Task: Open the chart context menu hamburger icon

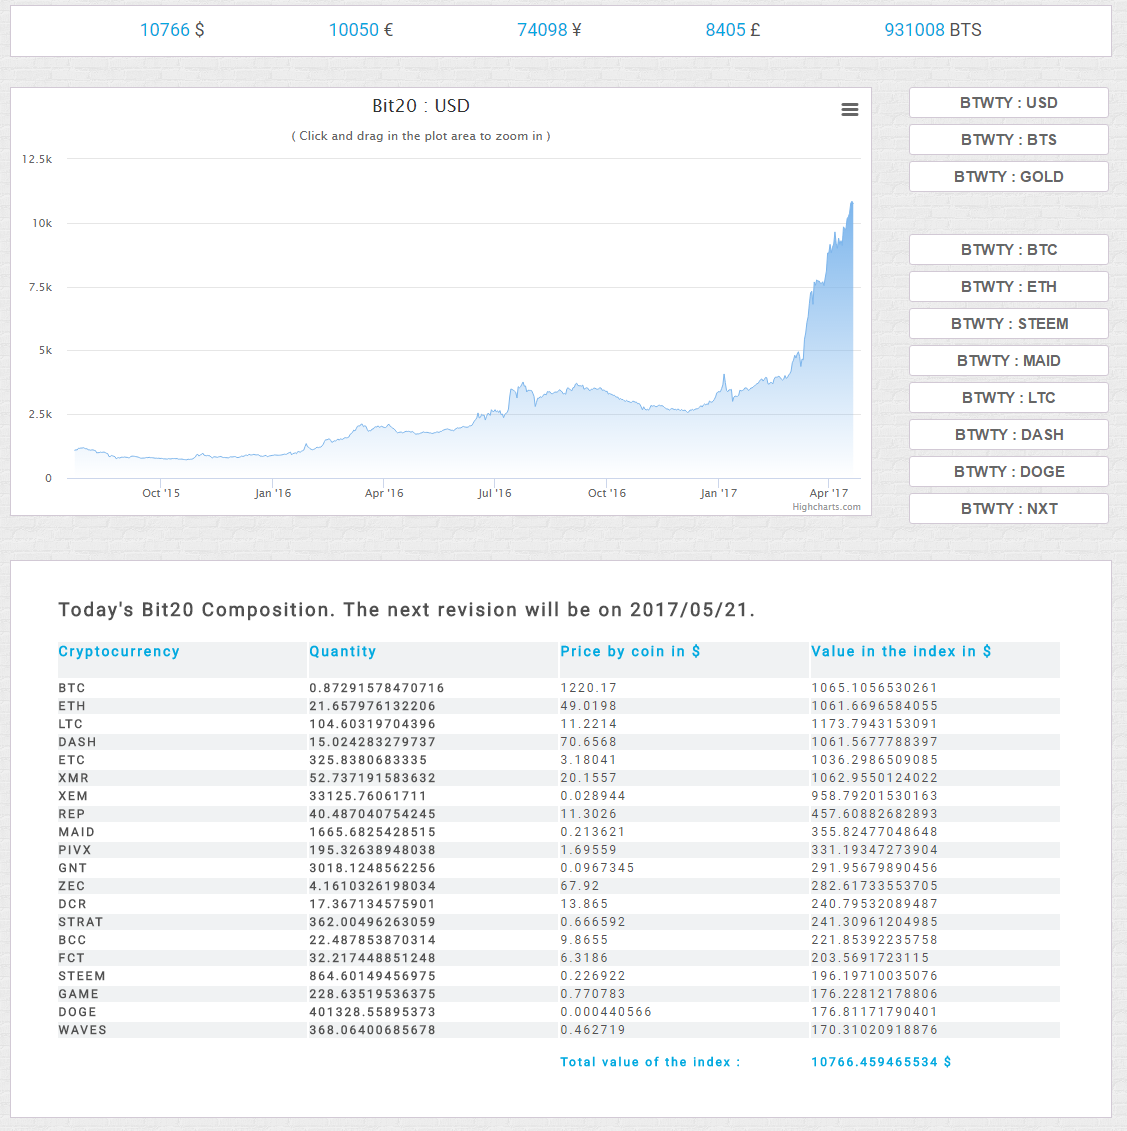Action: click(x=849, y=110)
